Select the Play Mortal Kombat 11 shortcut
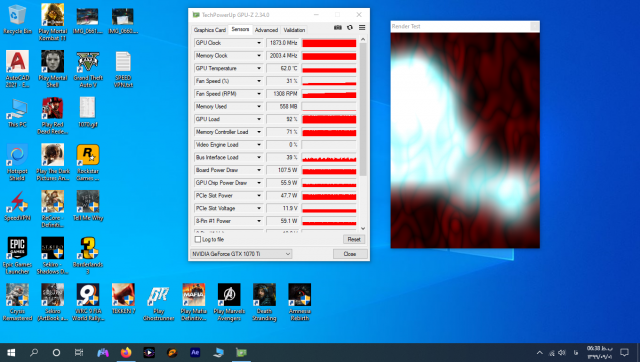 [53, 22]
